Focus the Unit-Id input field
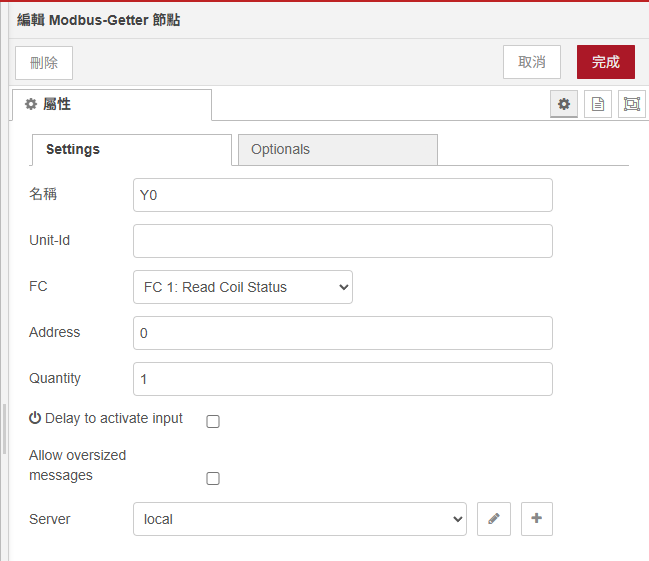The height and width of the screenshot is (561, 649). point(342,241)
